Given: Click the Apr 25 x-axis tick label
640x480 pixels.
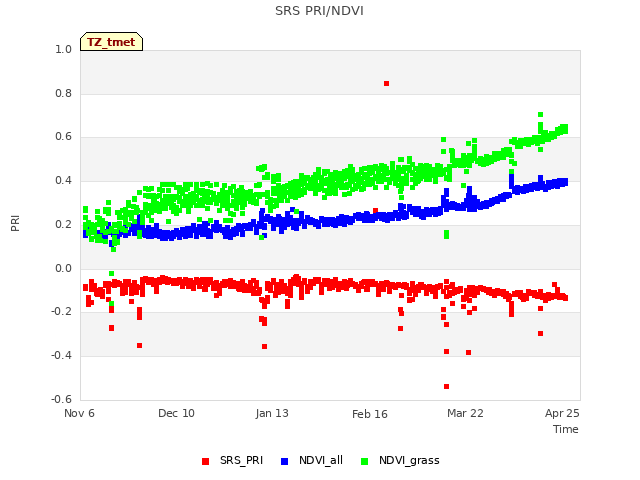Looking at the screenshot, I should (x=562, y=413).
